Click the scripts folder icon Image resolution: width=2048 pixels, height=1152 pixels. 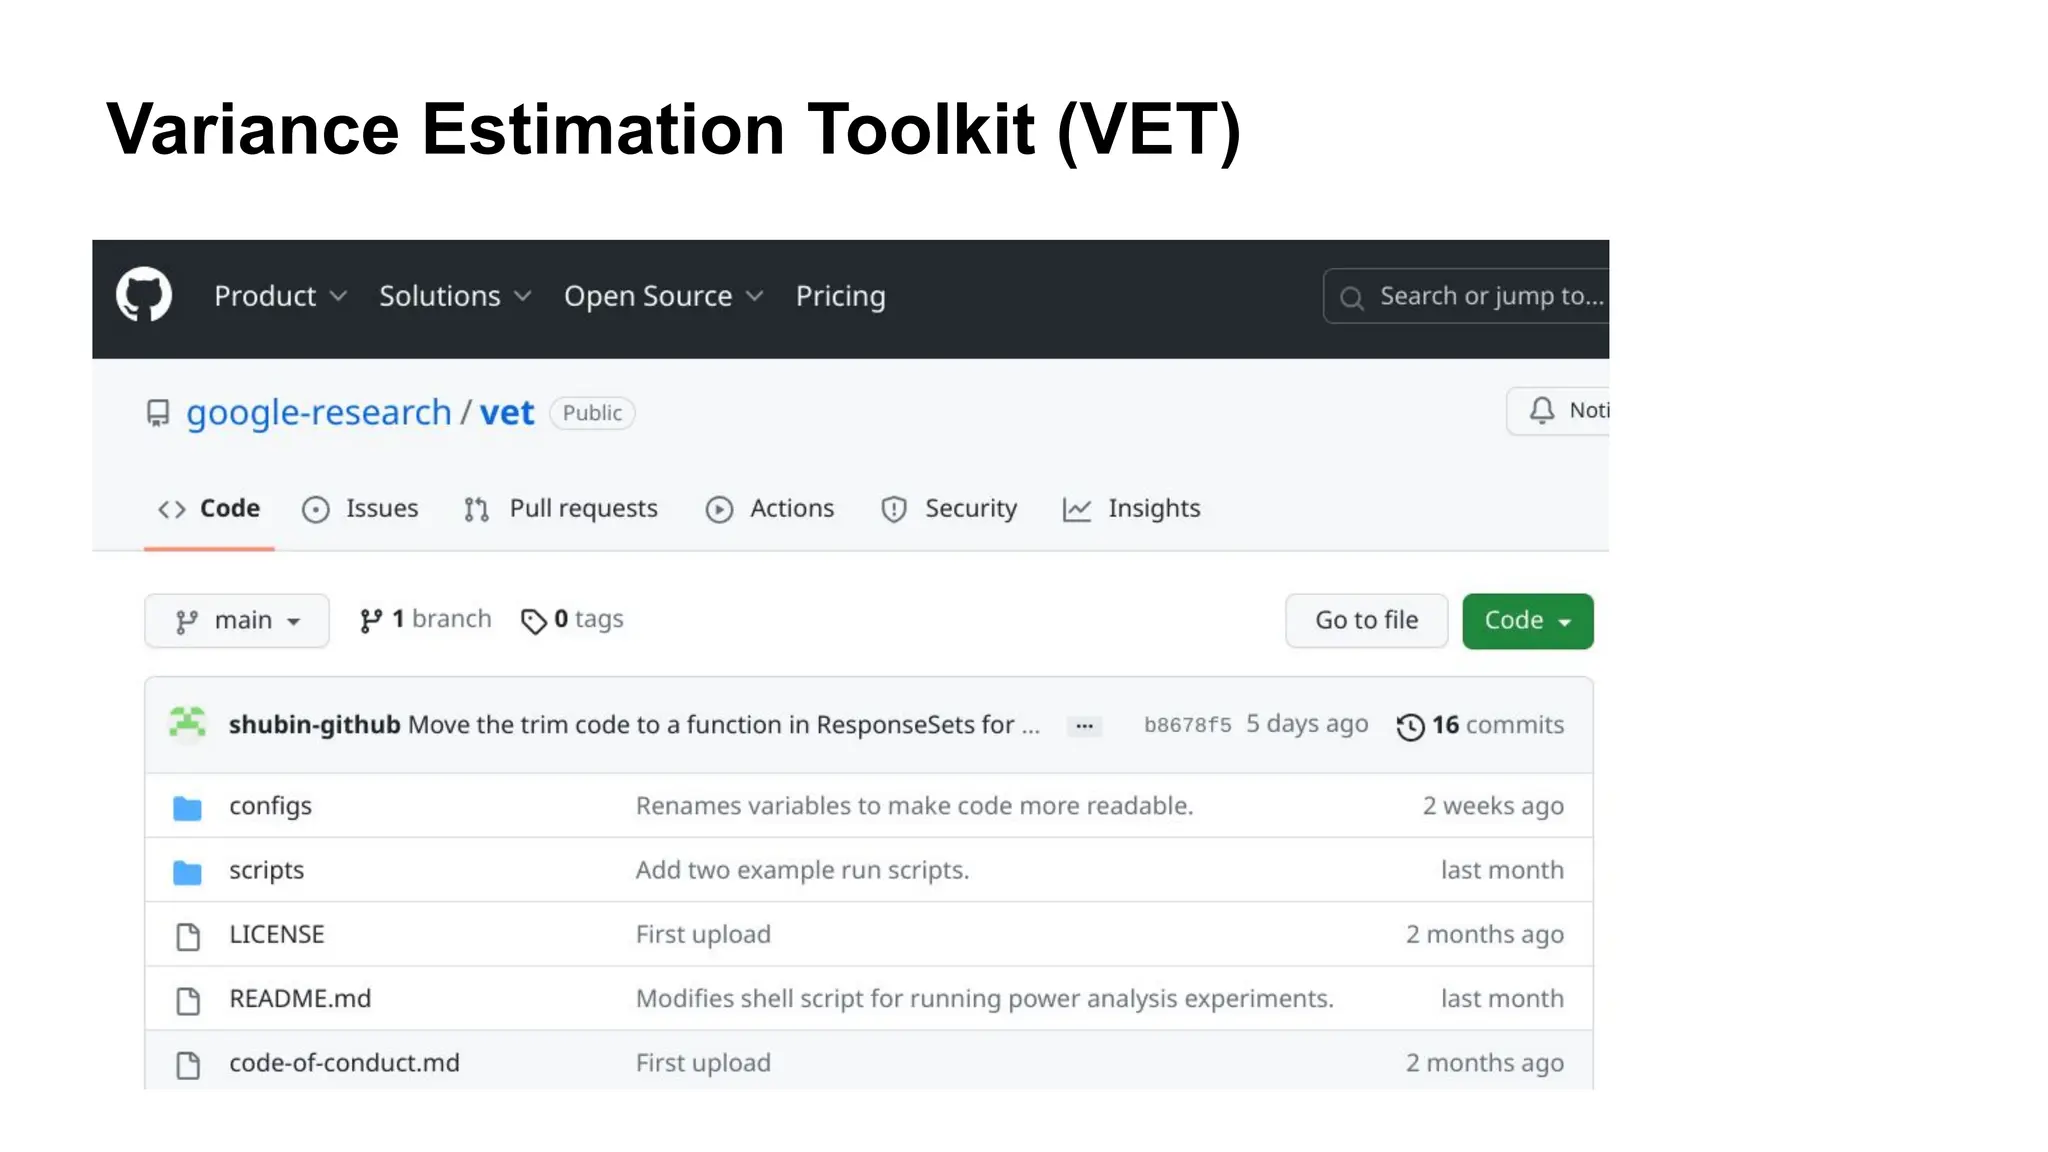tap(187, 873)
